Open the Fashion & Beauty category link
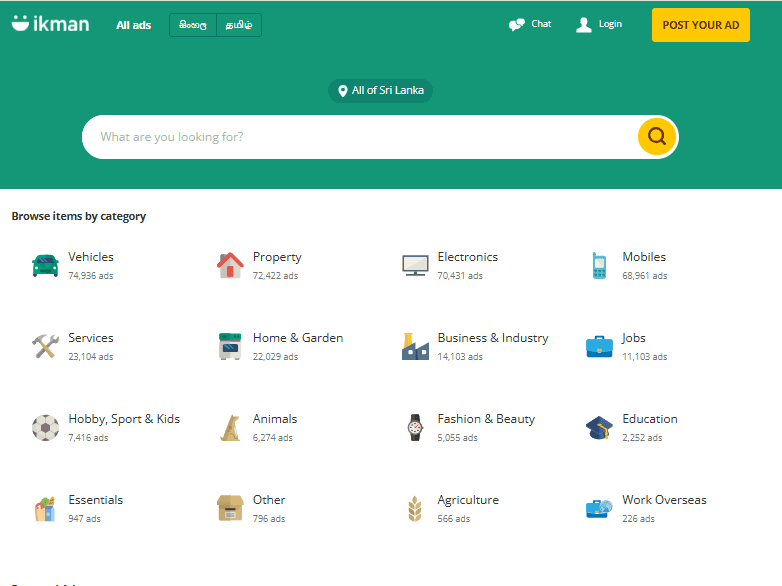The width and height of the screenshot is (782, 586). [486, 419]
